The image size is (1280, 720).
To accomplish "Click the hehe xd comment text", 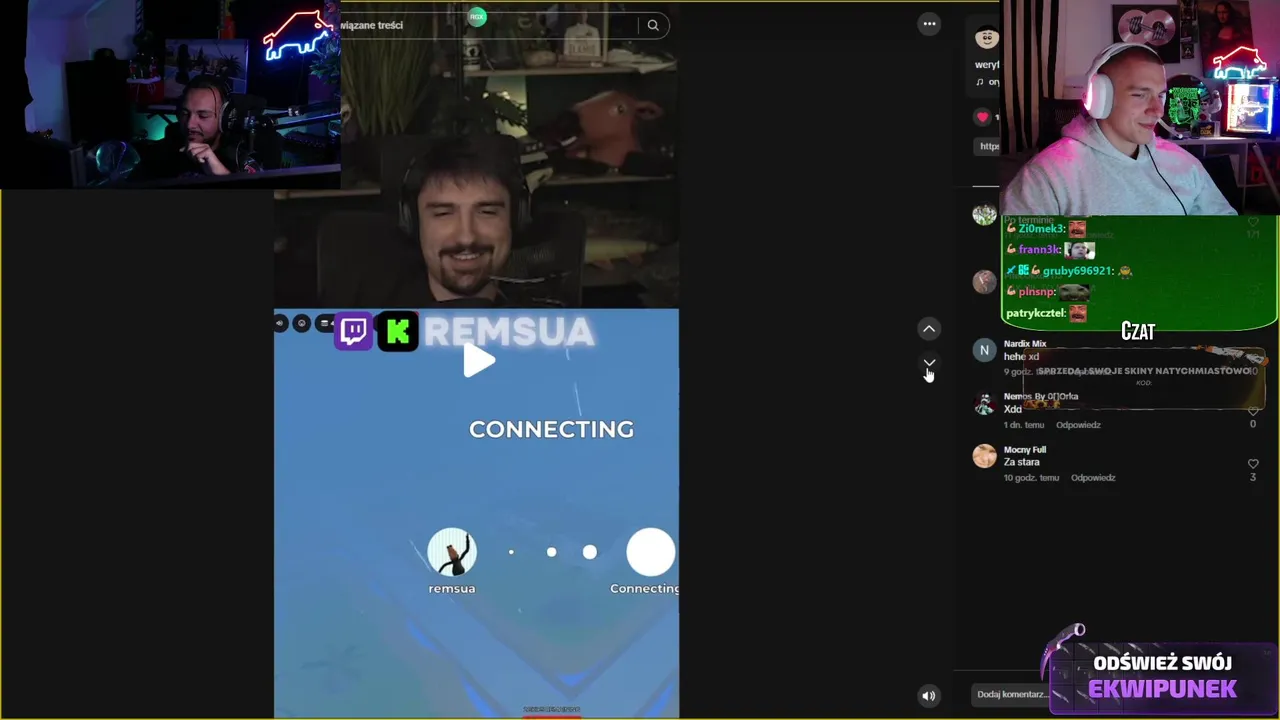I will (1021, 357).
